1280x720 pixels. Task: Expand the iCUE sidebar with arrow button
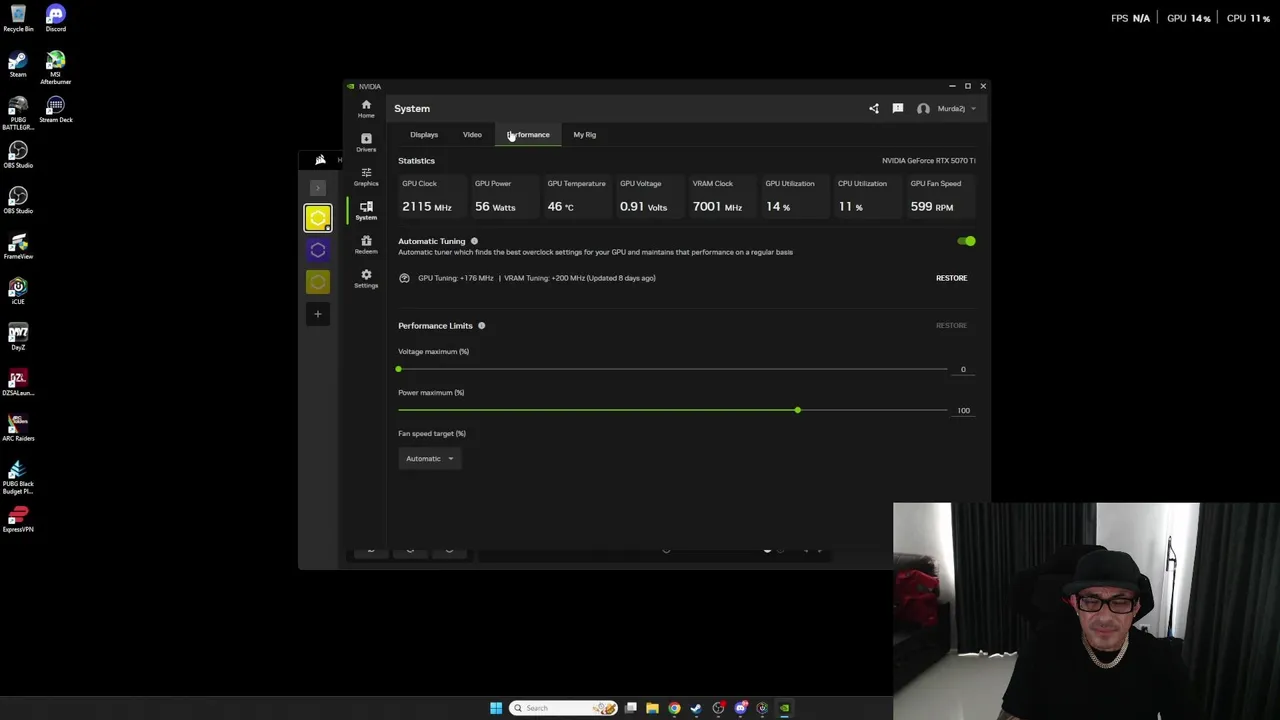pos(318,188)
